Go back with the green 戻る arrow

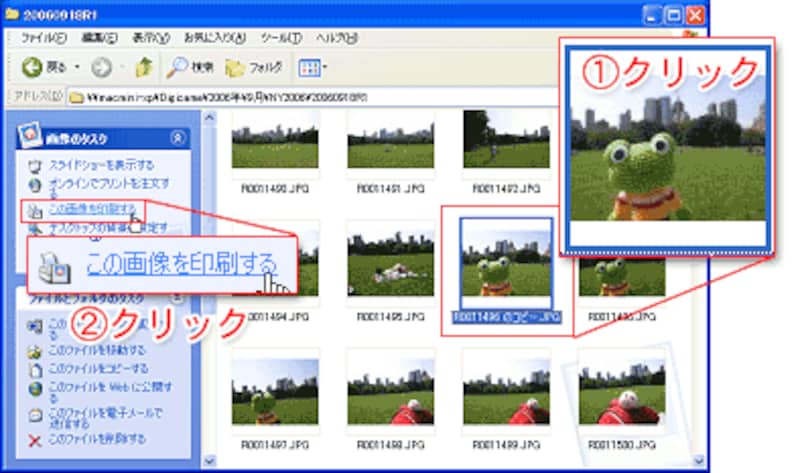pyautogui.click(x=32, y=67)
